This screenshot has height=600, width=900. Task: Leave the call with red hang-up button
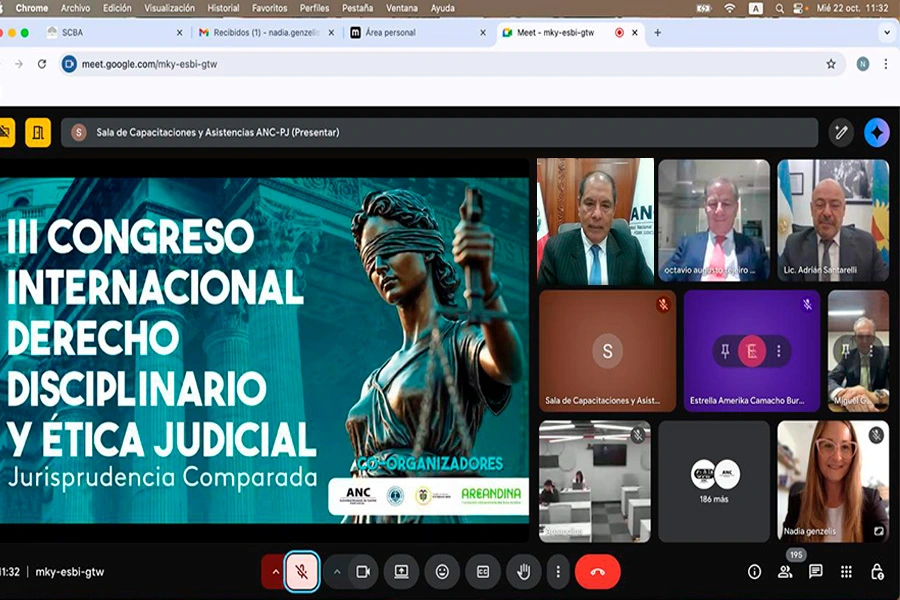click(597, 571)
